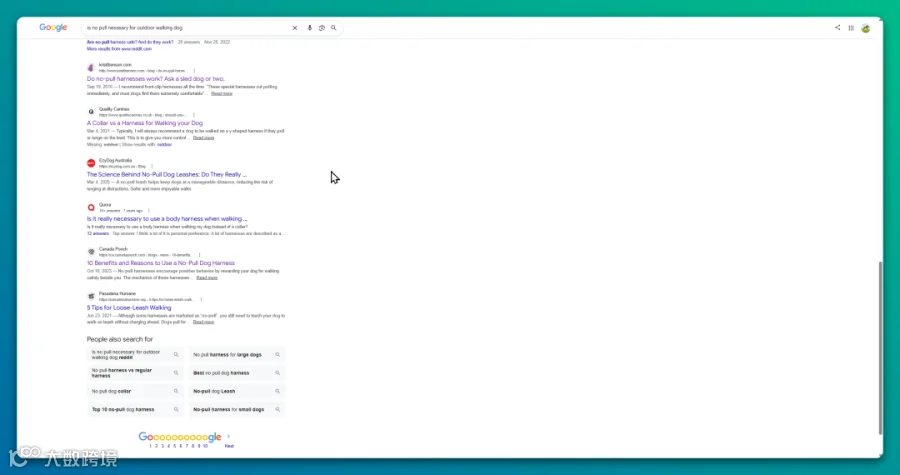Viewport: 900px width, 475px height.
Task: Open "Do no-pull harnesses work? Ask a sled dog" result
Action: click(156, 79)
